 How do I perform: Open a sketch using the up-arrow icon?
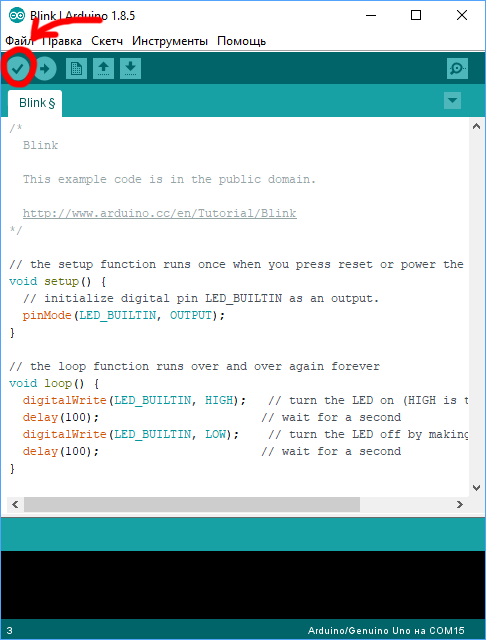tap(103, 69)
